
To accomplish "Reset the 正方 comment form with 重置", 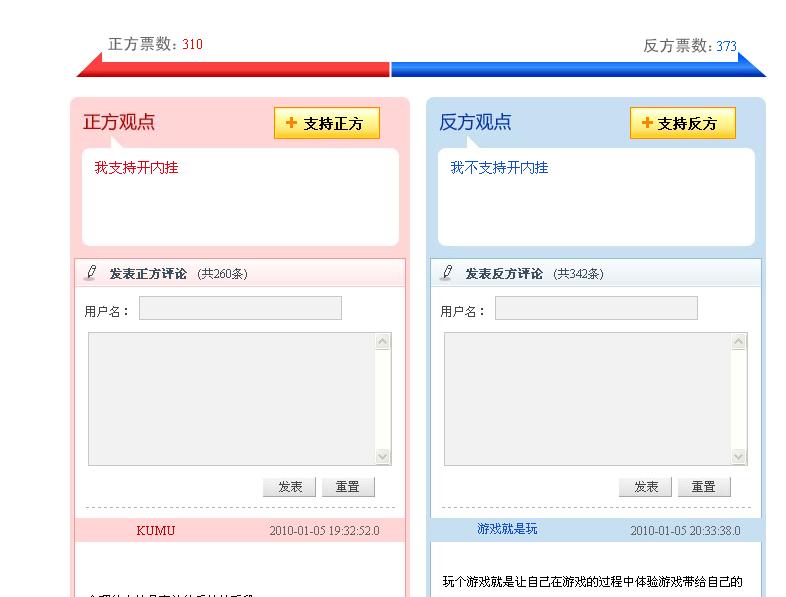I will click(x=348, y=487).
